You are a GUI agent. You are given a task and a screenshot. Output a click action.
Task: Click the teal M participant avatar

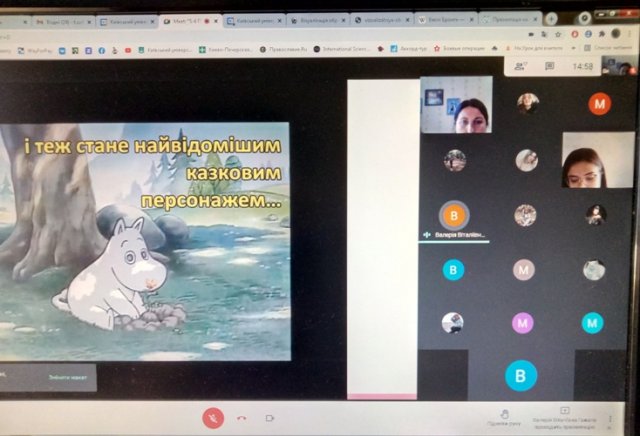point(593,323)
